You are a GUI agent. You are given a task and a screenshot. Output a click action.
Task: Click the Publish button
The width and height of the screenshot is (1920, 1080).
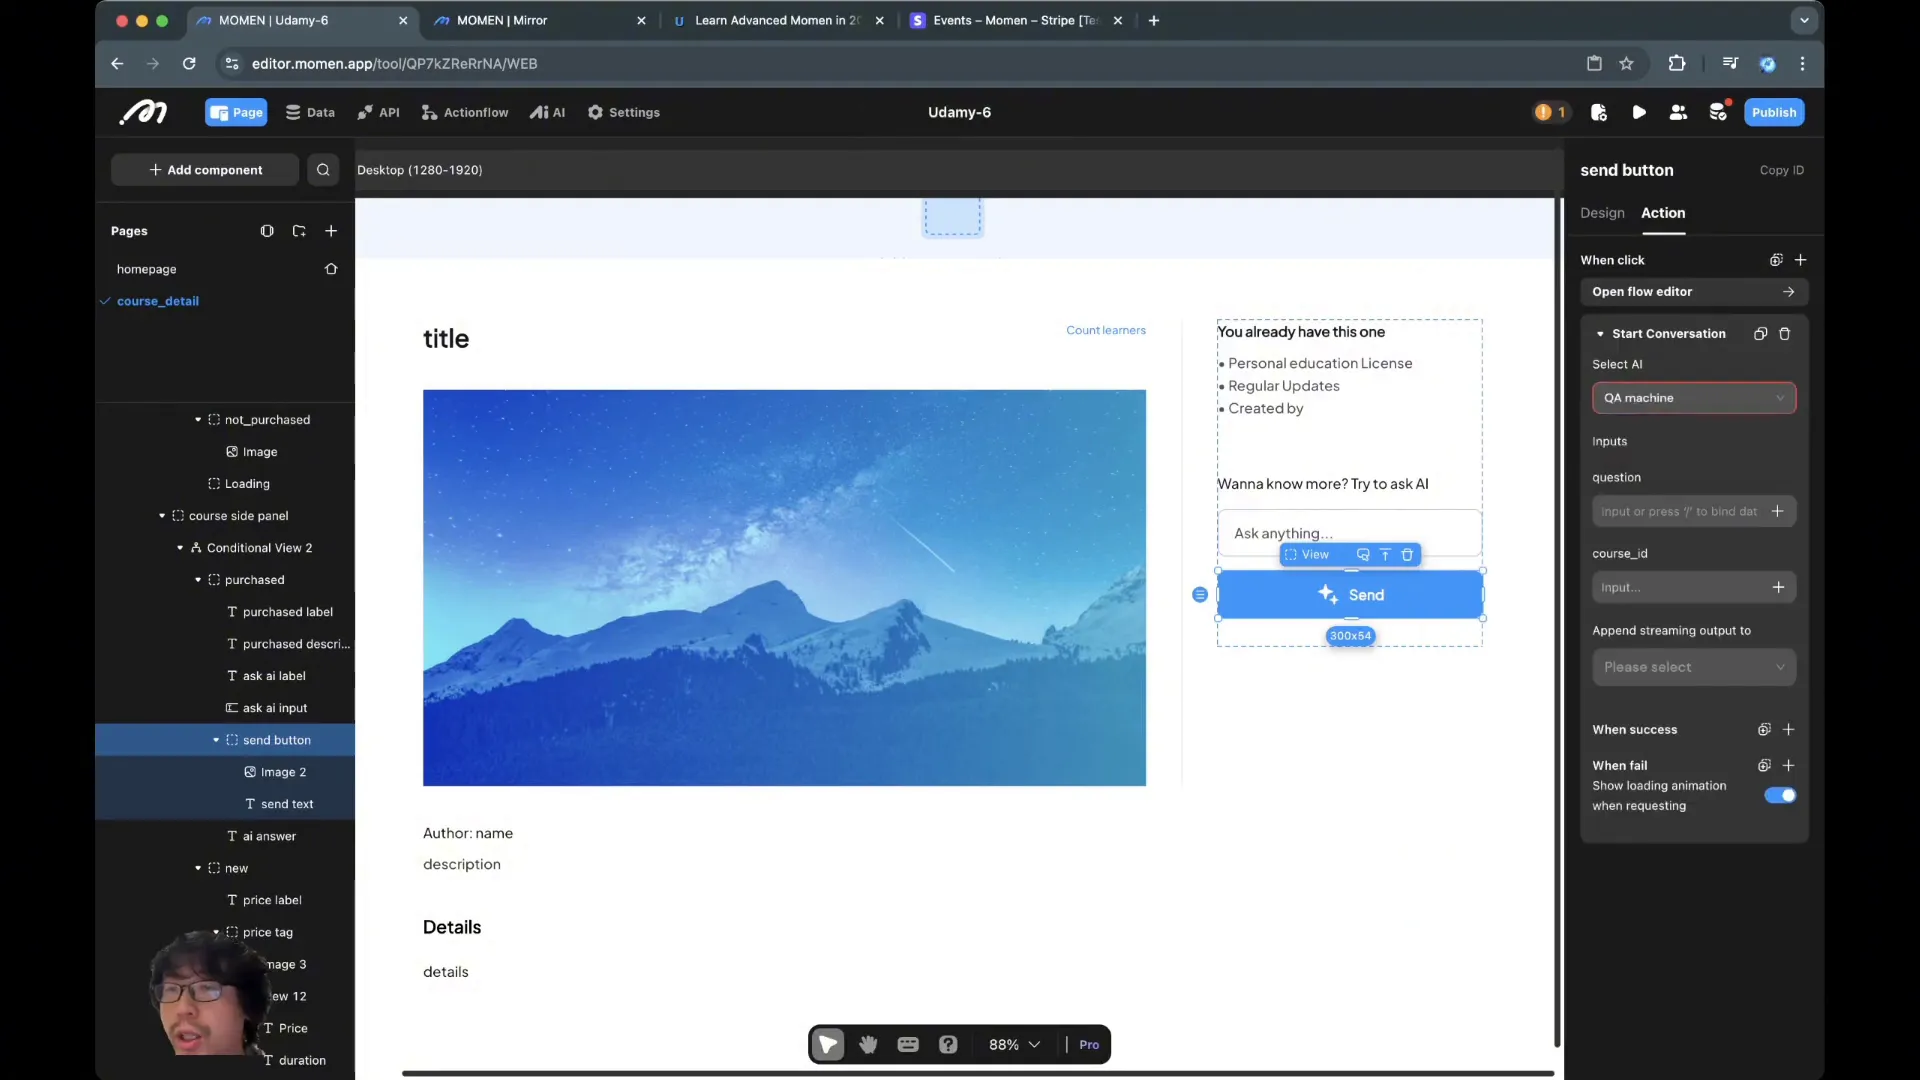[1774, 112]
